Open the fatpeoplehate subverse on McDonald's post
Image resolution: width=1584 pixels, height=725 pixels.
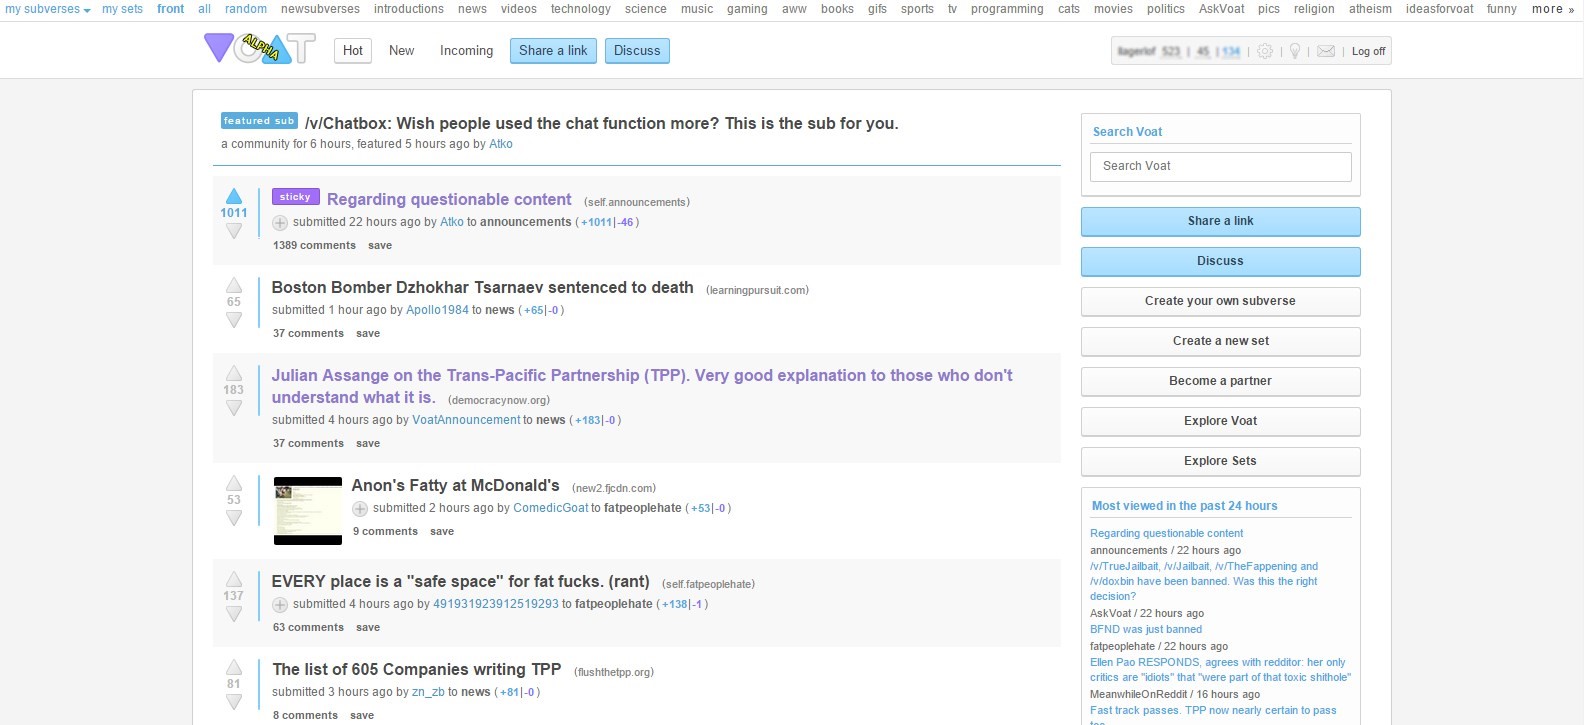pyautogui.click(x=642, y=508)
